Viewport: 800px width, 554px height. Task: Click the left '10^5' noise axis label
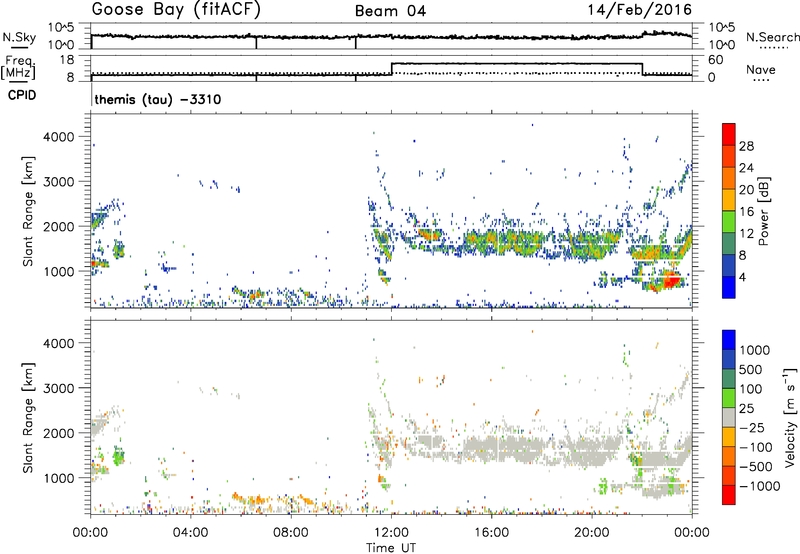click(61, 28)
